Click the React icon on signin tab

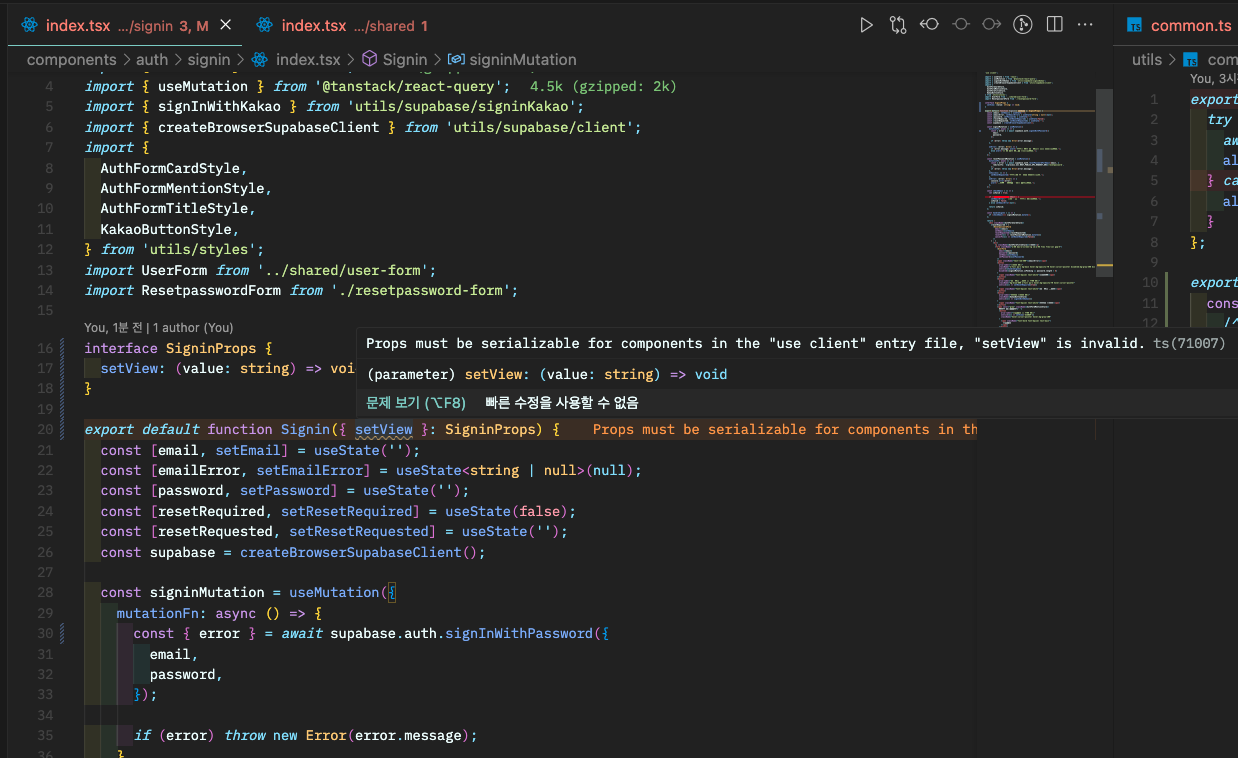coord(29,26)
